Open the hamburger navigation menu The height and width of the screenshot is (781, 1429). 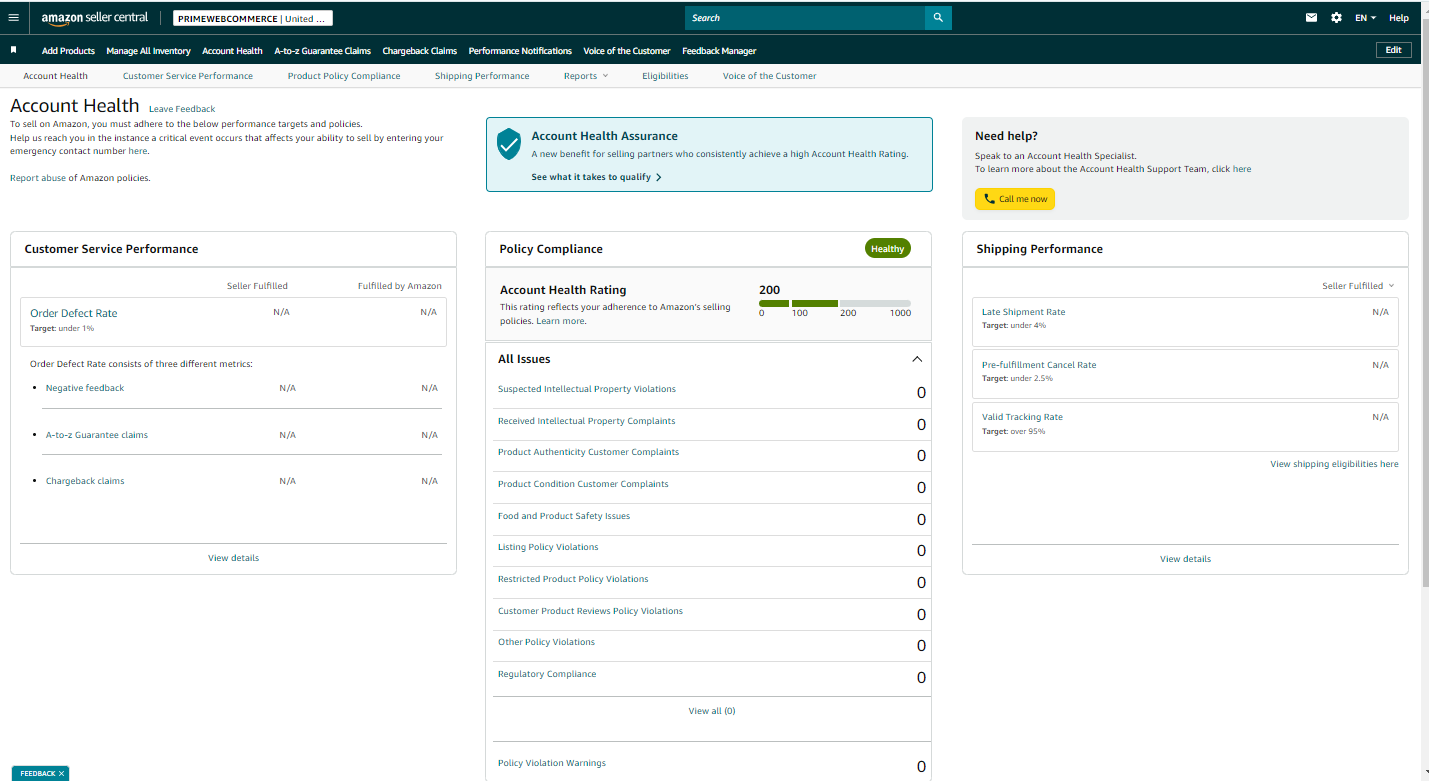tap(13, 18)
